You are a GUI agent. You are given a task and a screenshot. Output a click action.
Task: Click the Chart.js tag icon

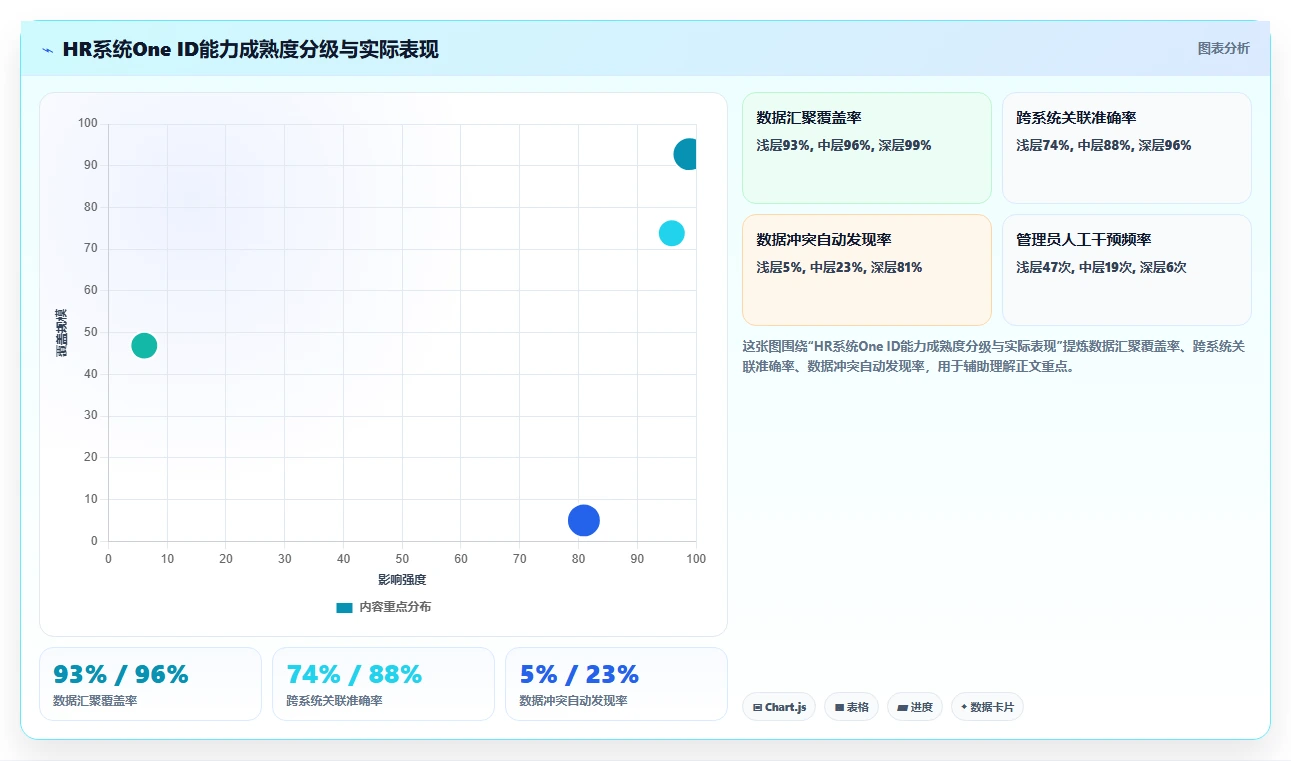(x=757, y=708)
